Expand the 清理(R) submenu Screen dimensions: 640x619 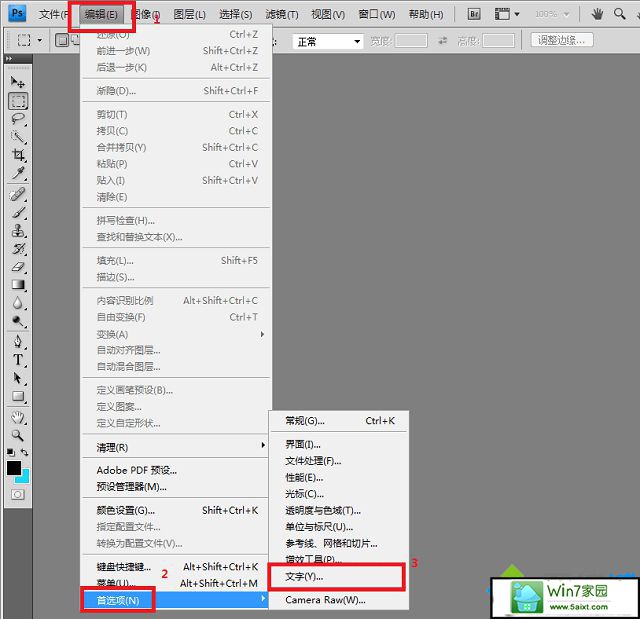pyautogui.click(x=177, y=447)
